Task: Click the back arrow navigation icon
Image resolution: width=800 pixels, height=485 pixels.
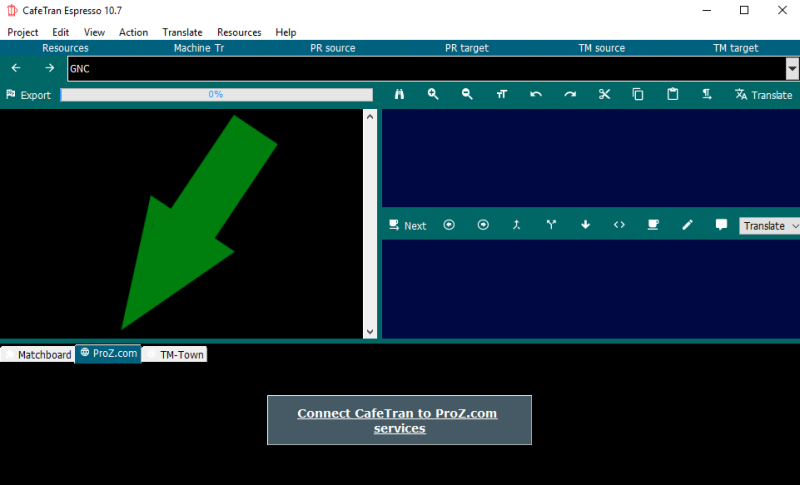Action: point(16,68)
